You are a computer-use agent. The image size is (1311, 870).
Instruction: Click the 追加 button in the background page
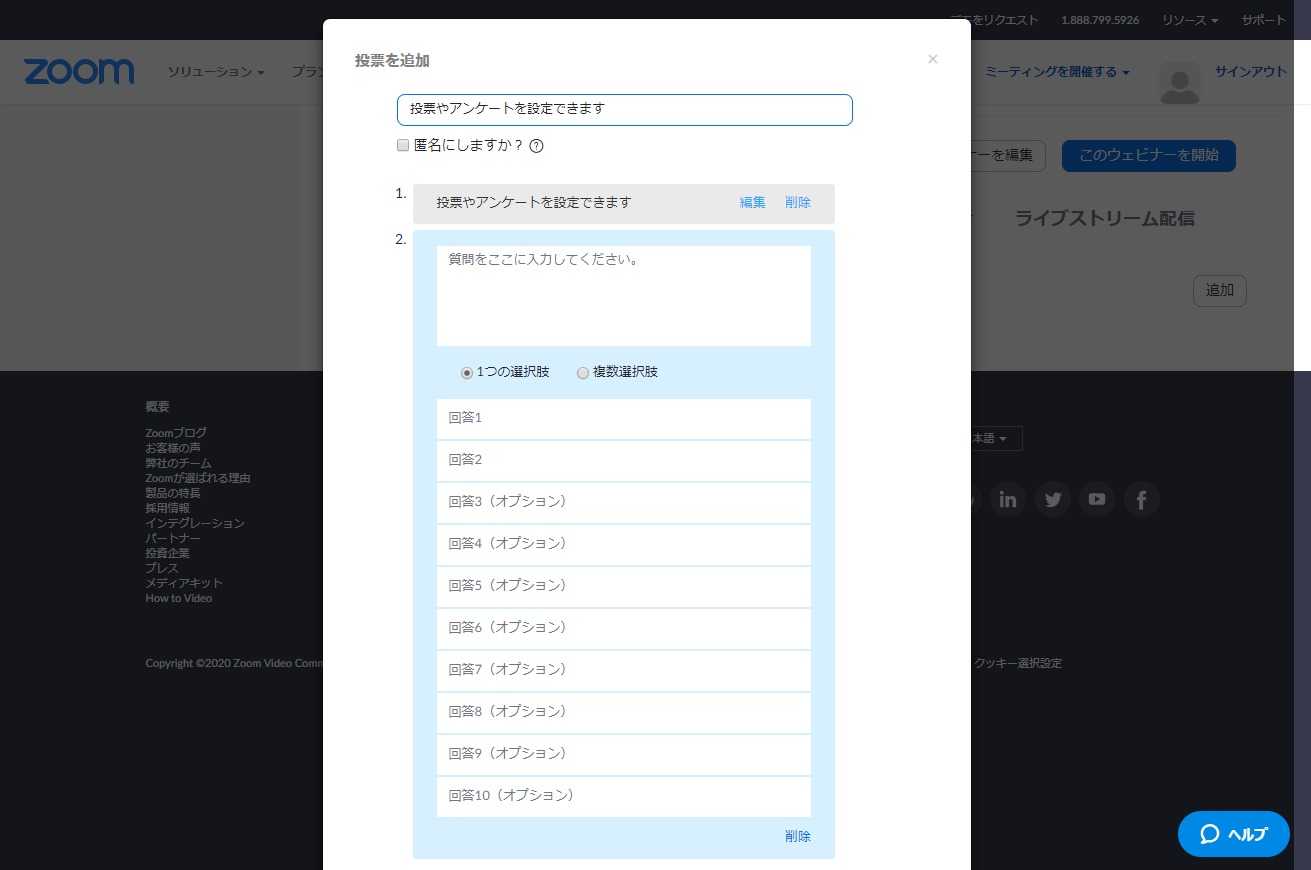pos(1220,291)
